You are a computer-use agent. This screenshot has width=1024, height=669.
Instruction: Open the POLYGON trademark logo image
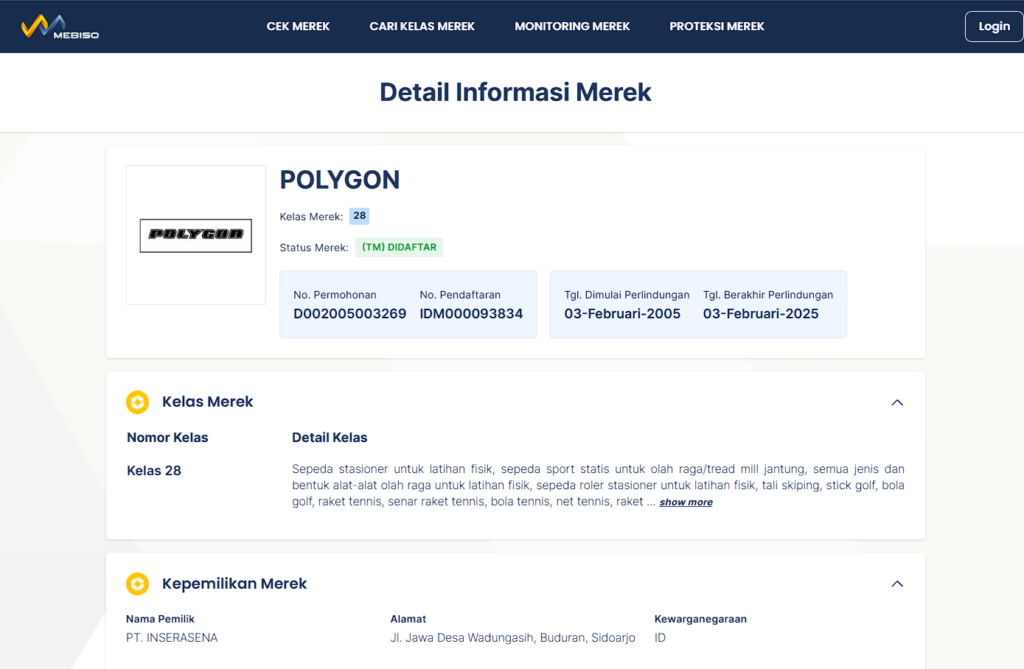(195, 235)
